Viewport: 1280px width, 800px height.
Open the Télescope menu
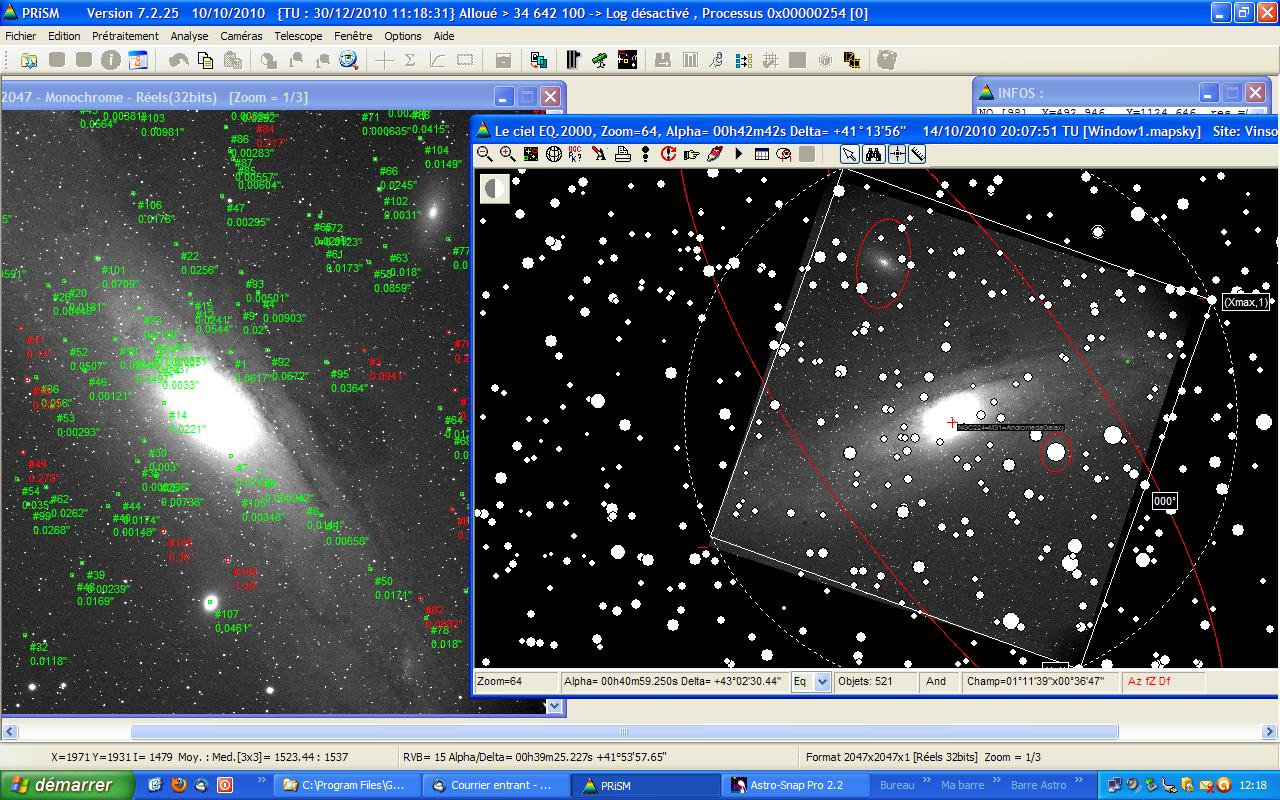[x=298, y=36]
